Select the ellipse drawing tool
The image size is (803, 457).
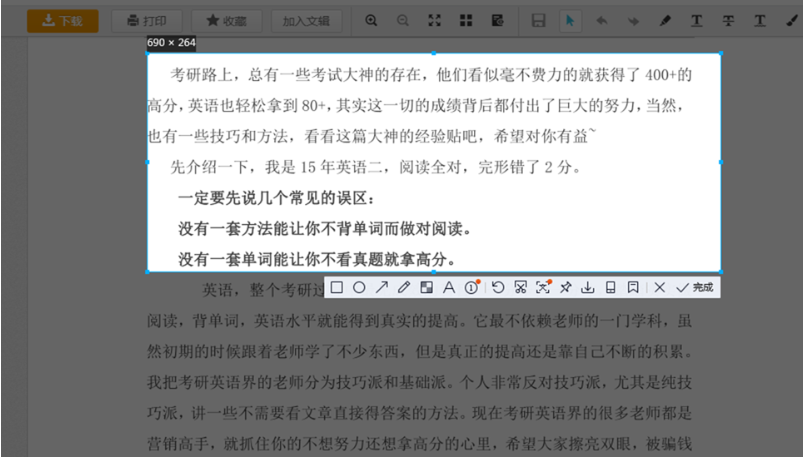pyautogui.click(x=359, y=287)
